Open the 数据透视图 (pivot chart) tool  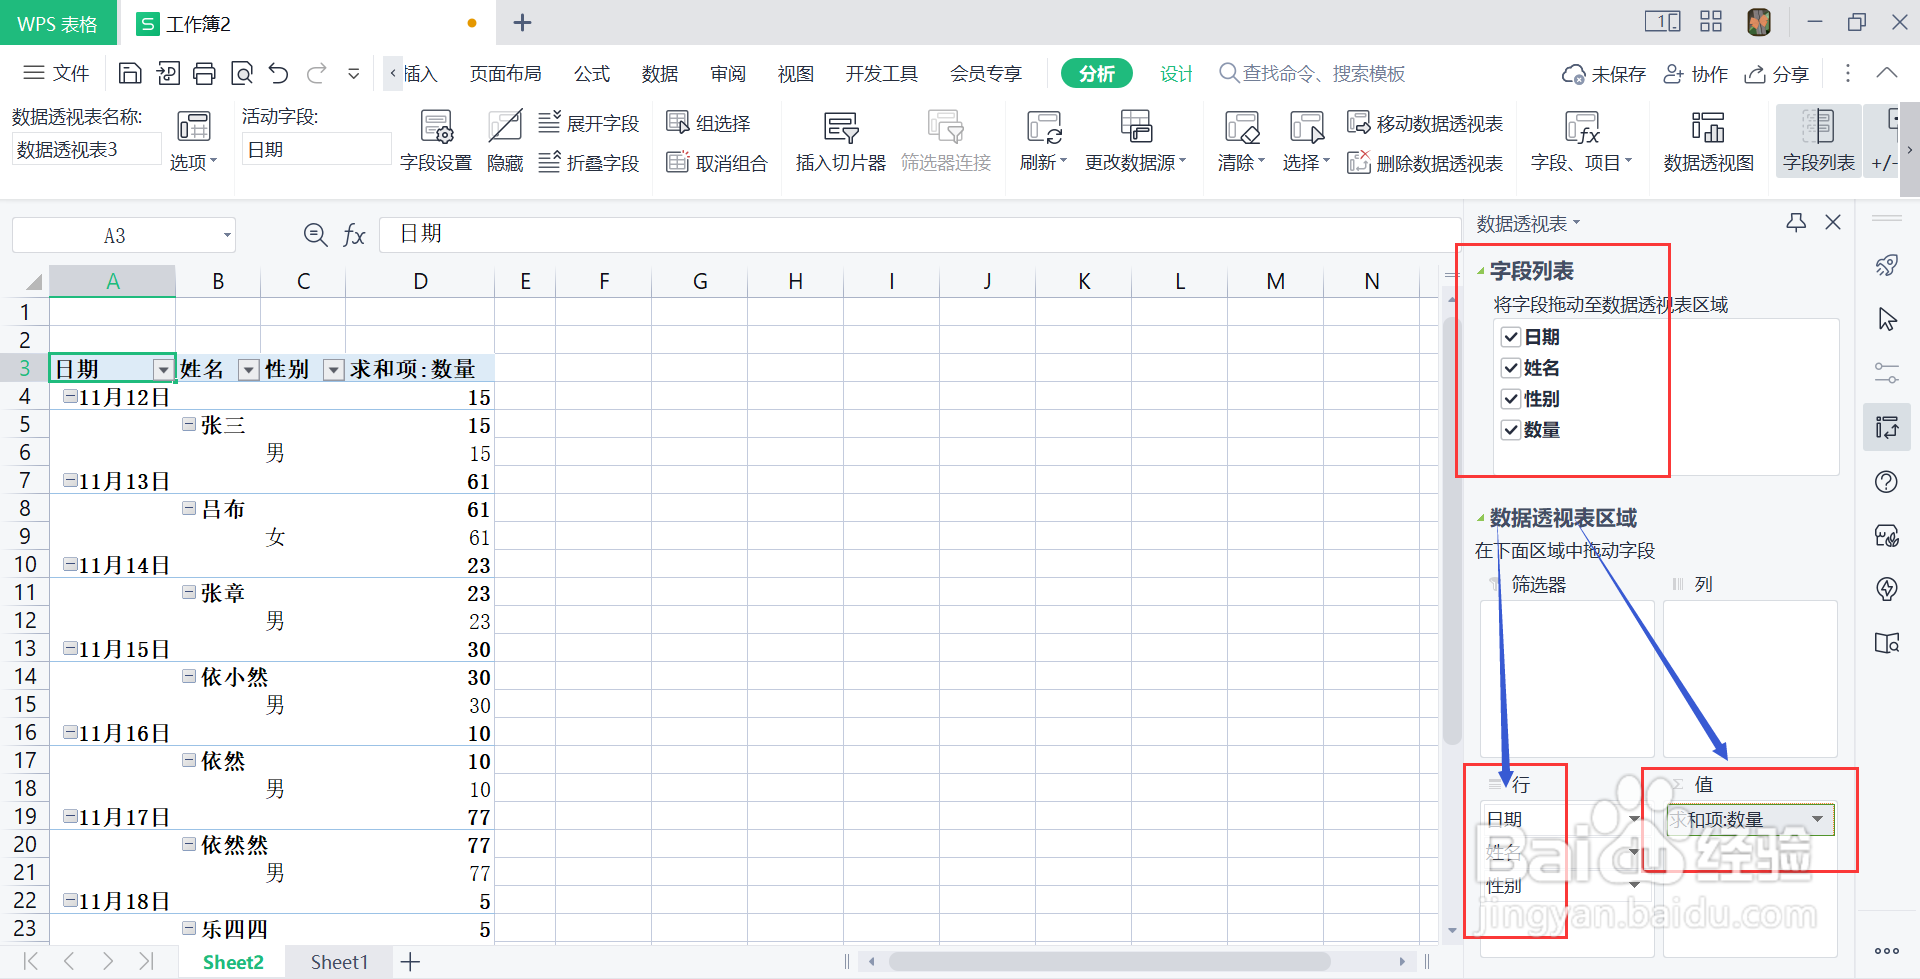[1708, 140]
